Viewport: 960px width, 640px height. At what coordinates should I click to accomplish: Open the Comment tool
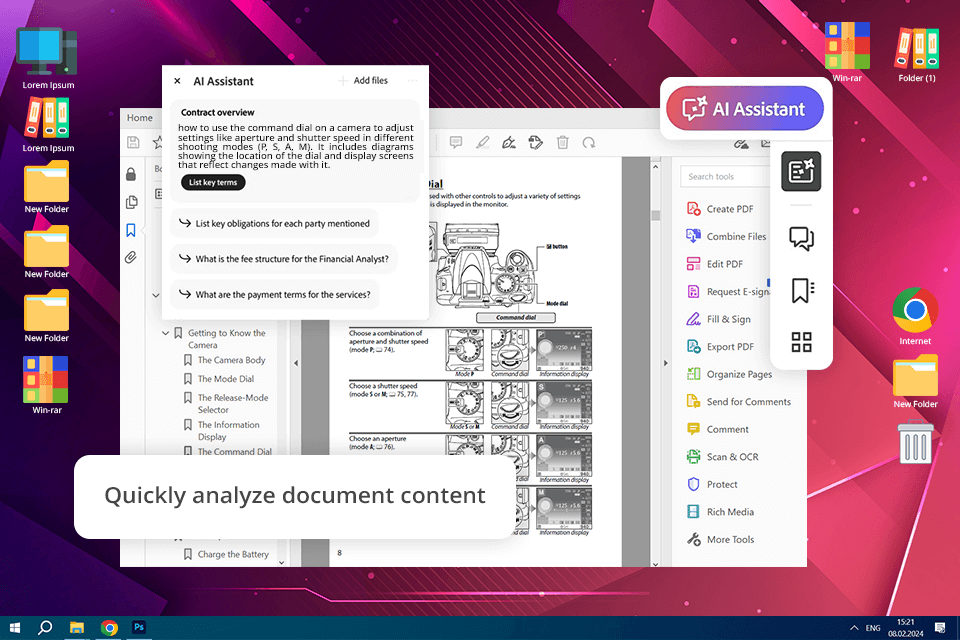click(718, 429)
